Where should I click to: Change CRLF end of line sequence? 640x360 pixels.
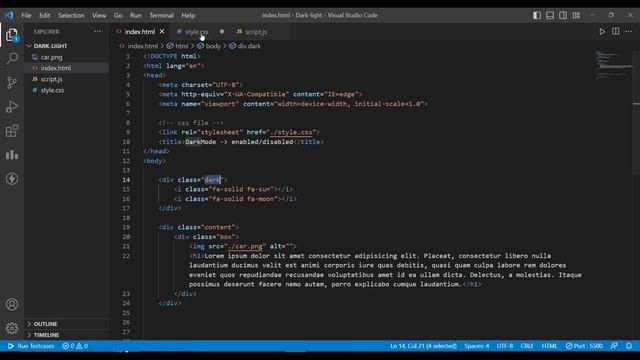click(527, 346)
